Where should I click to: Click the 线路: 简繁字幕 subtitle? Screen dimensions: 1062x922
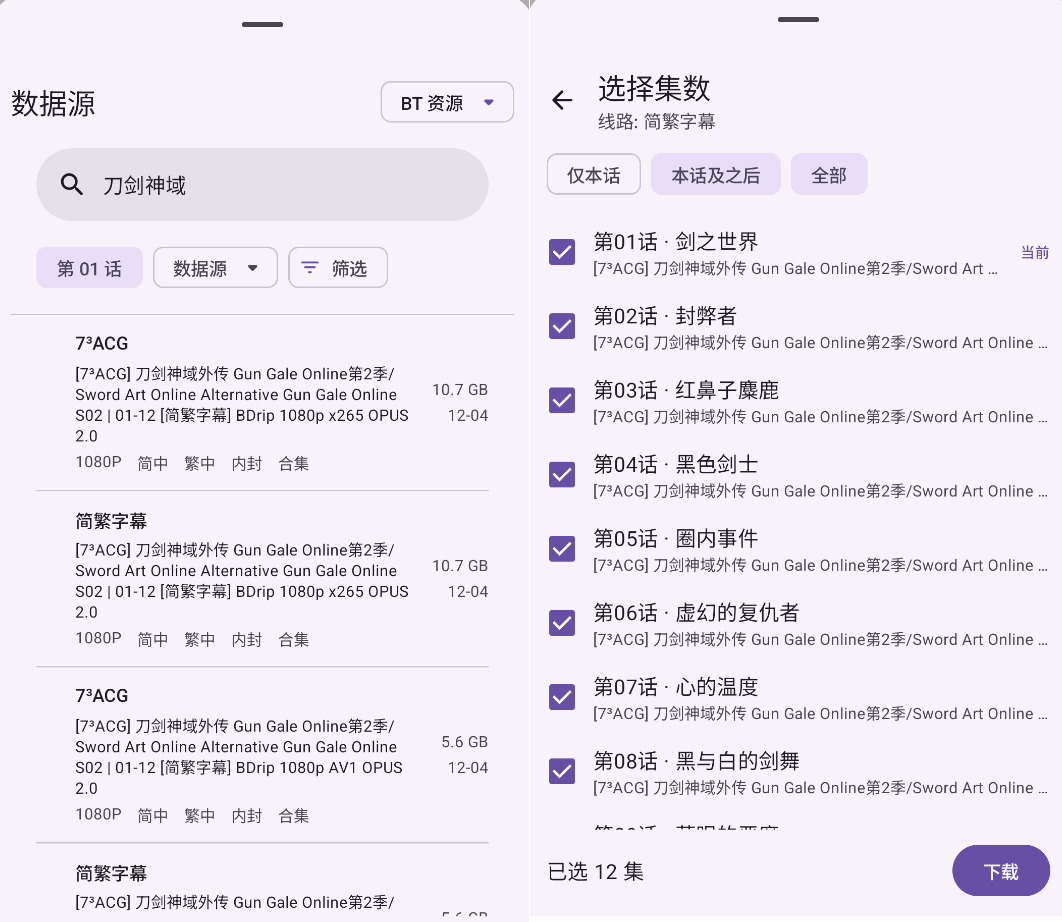(656, 121)
